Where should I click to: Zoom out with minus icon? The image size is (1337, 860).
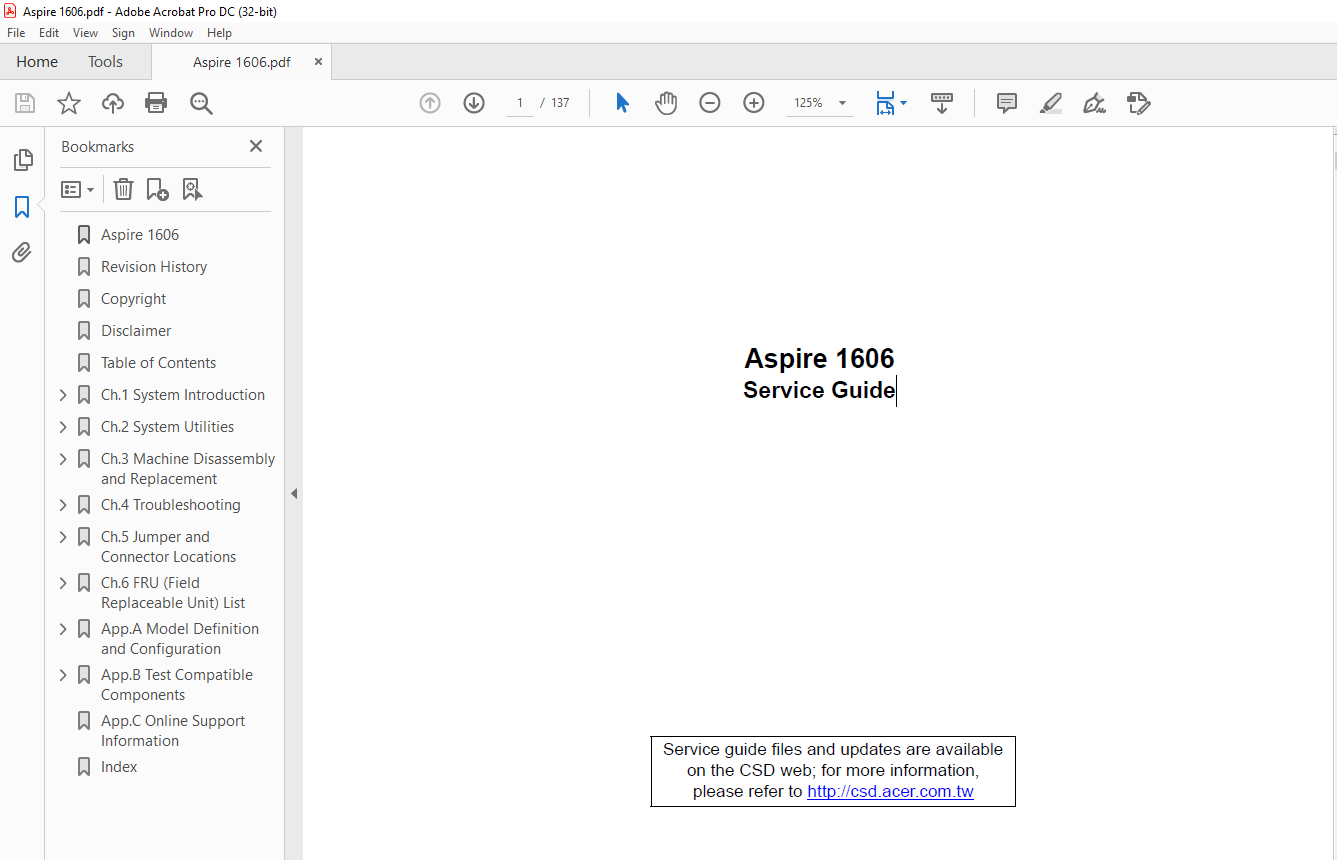pos(710,103)
